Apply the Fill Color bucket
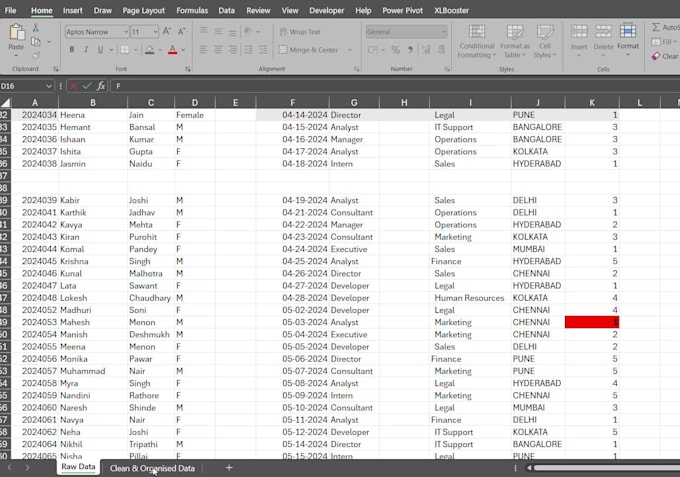Image resolution: width=680 pixels, height=477 pixels. pos(150,49)
